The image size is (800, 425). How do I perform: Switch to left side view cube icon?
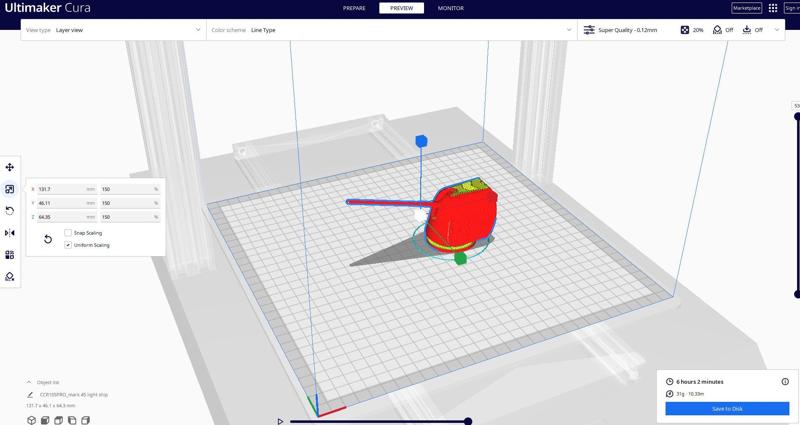click(x=72, y=420)
